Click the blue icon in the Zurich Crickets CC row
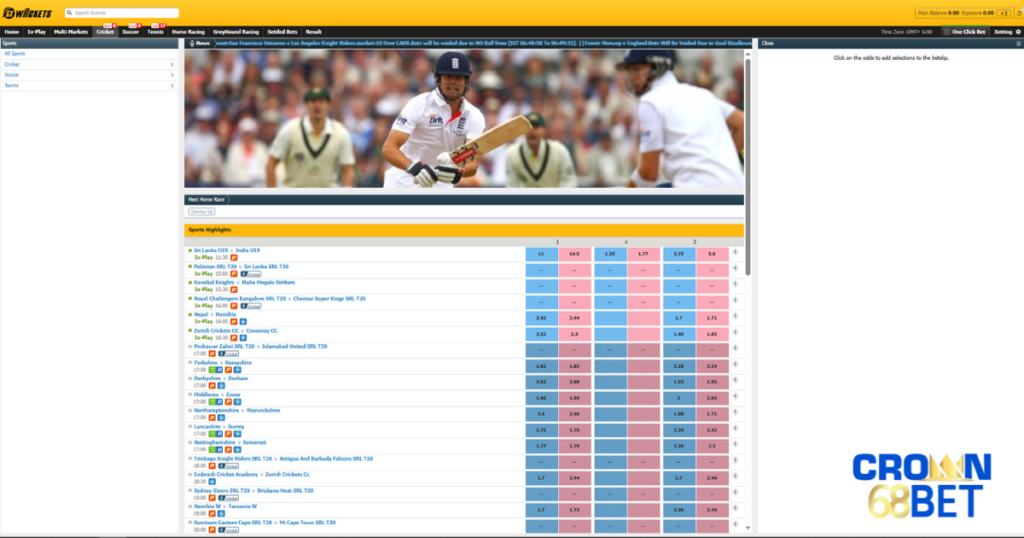 pyautogui.click(x=243, y=338)
